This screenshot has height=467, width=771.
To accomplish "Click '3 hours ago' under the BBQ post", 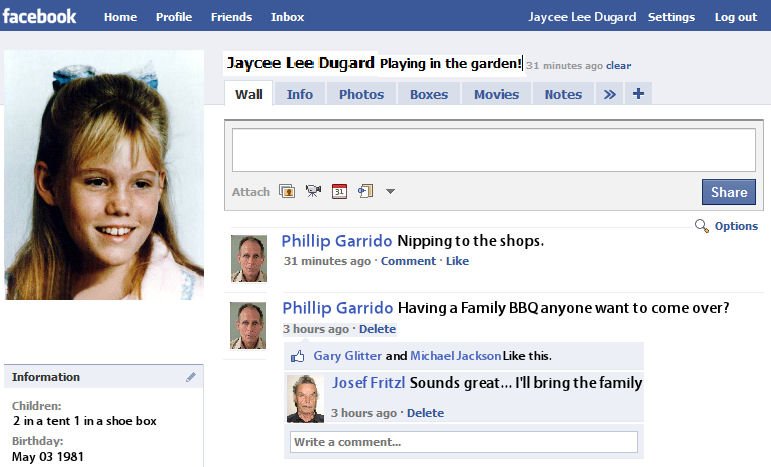I will (316, 329).
